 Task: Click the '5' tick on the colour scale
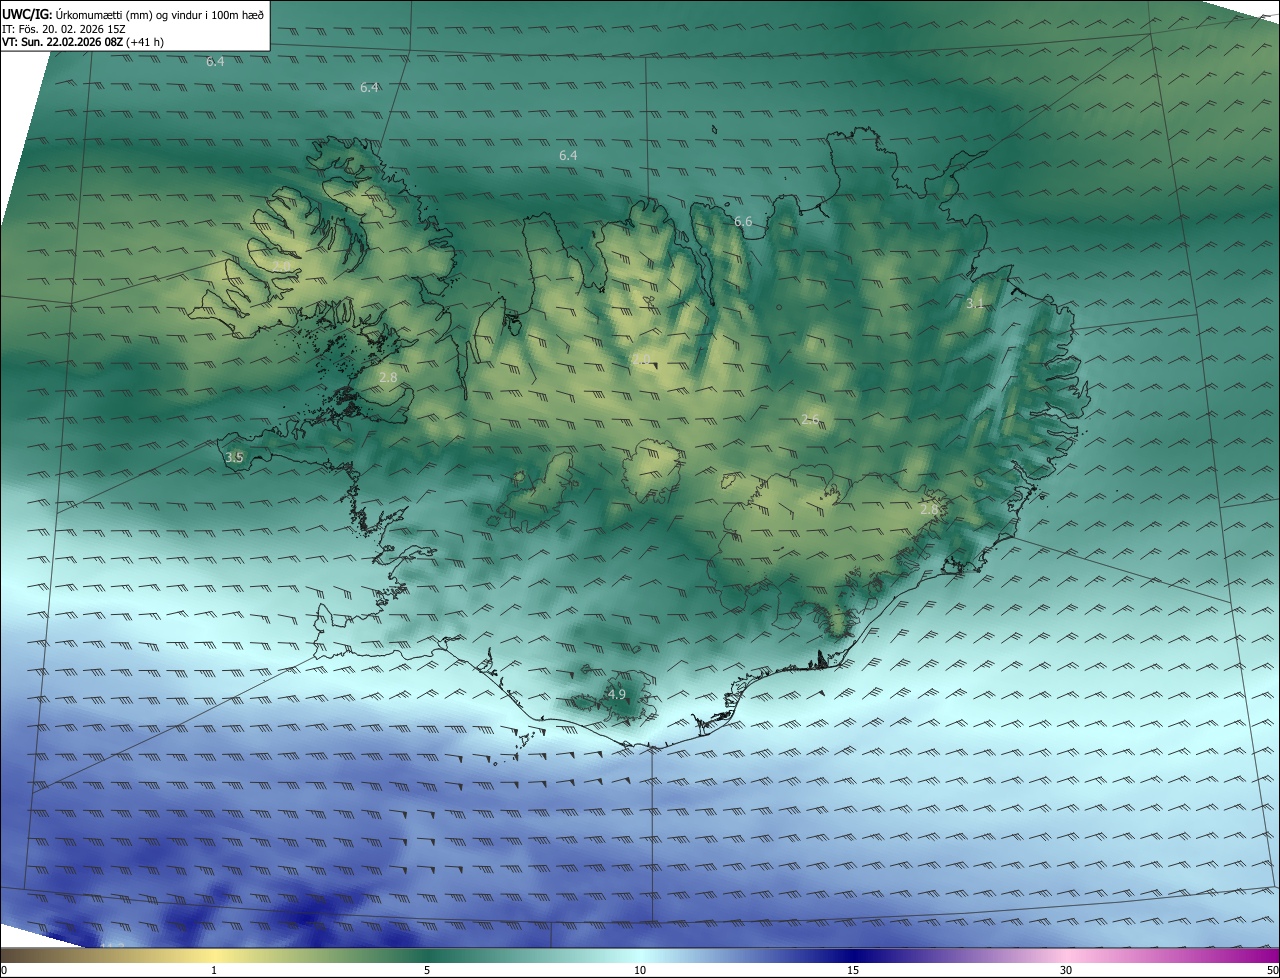[x=427, y=970]
